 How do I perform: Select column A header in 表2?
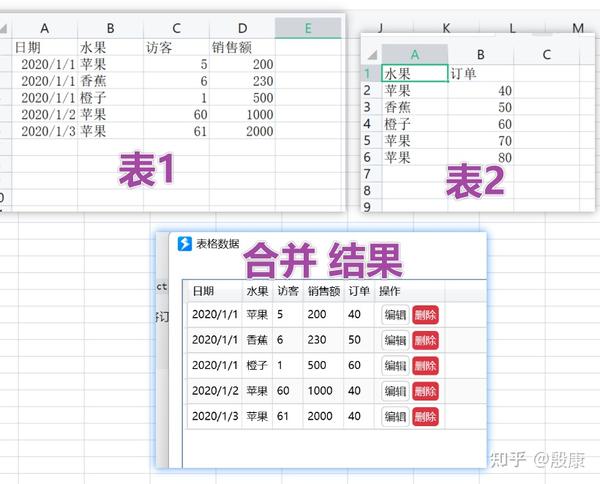click(415, 55)
